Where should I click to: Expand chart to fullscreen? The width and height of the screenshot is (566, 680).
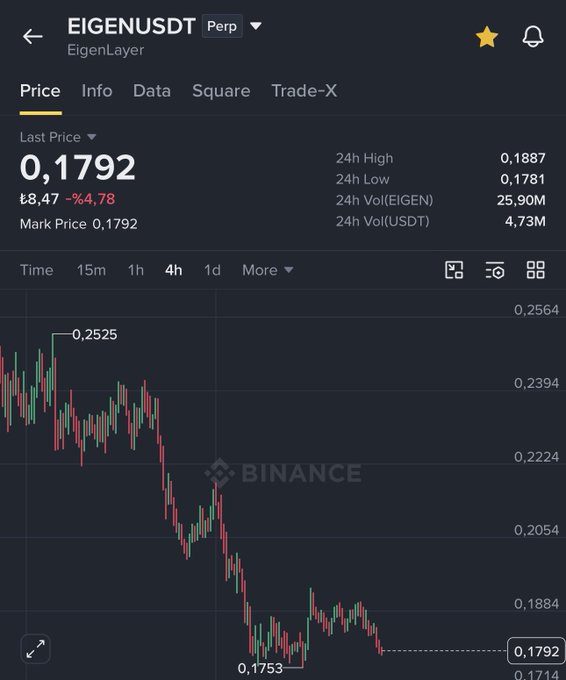[36, 649]
